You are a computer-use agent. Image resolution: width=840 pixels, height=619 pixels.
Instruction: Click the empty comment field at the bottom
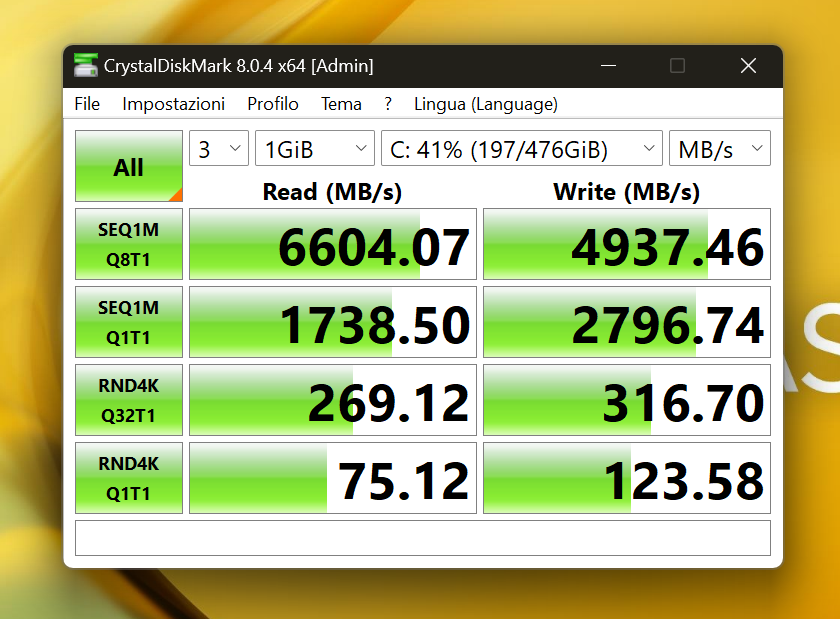tap(423, 538)
